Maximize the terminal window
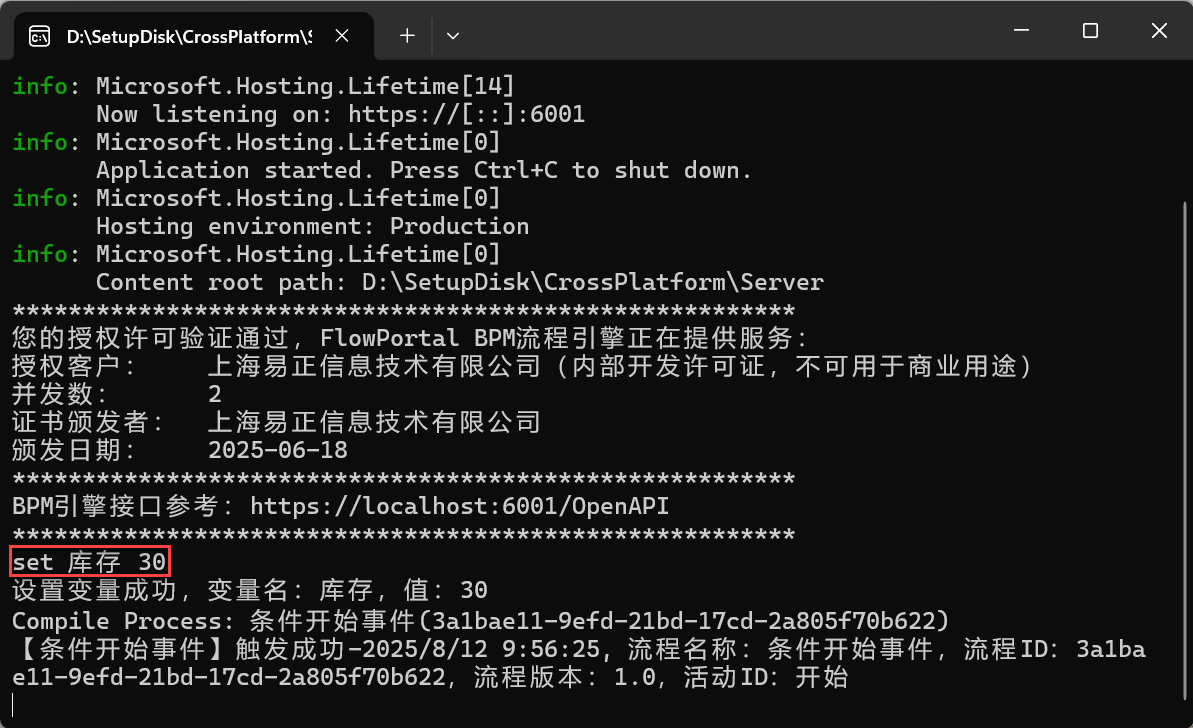This screenshot has width=1193, height=728. 1089,31
